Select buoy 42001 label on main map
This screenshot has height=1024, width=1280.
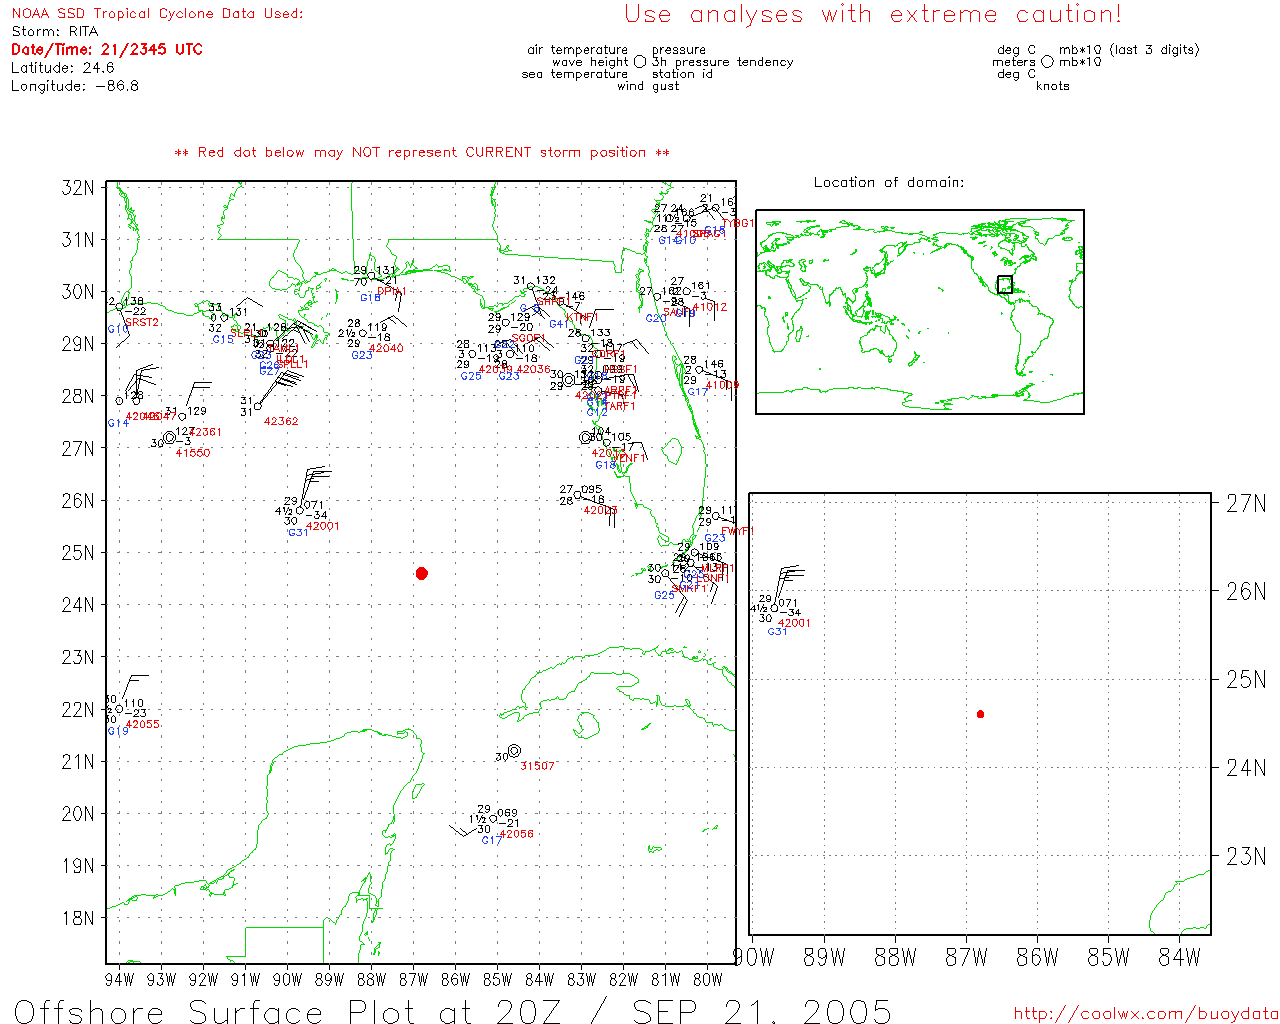[x=323, y=526]
